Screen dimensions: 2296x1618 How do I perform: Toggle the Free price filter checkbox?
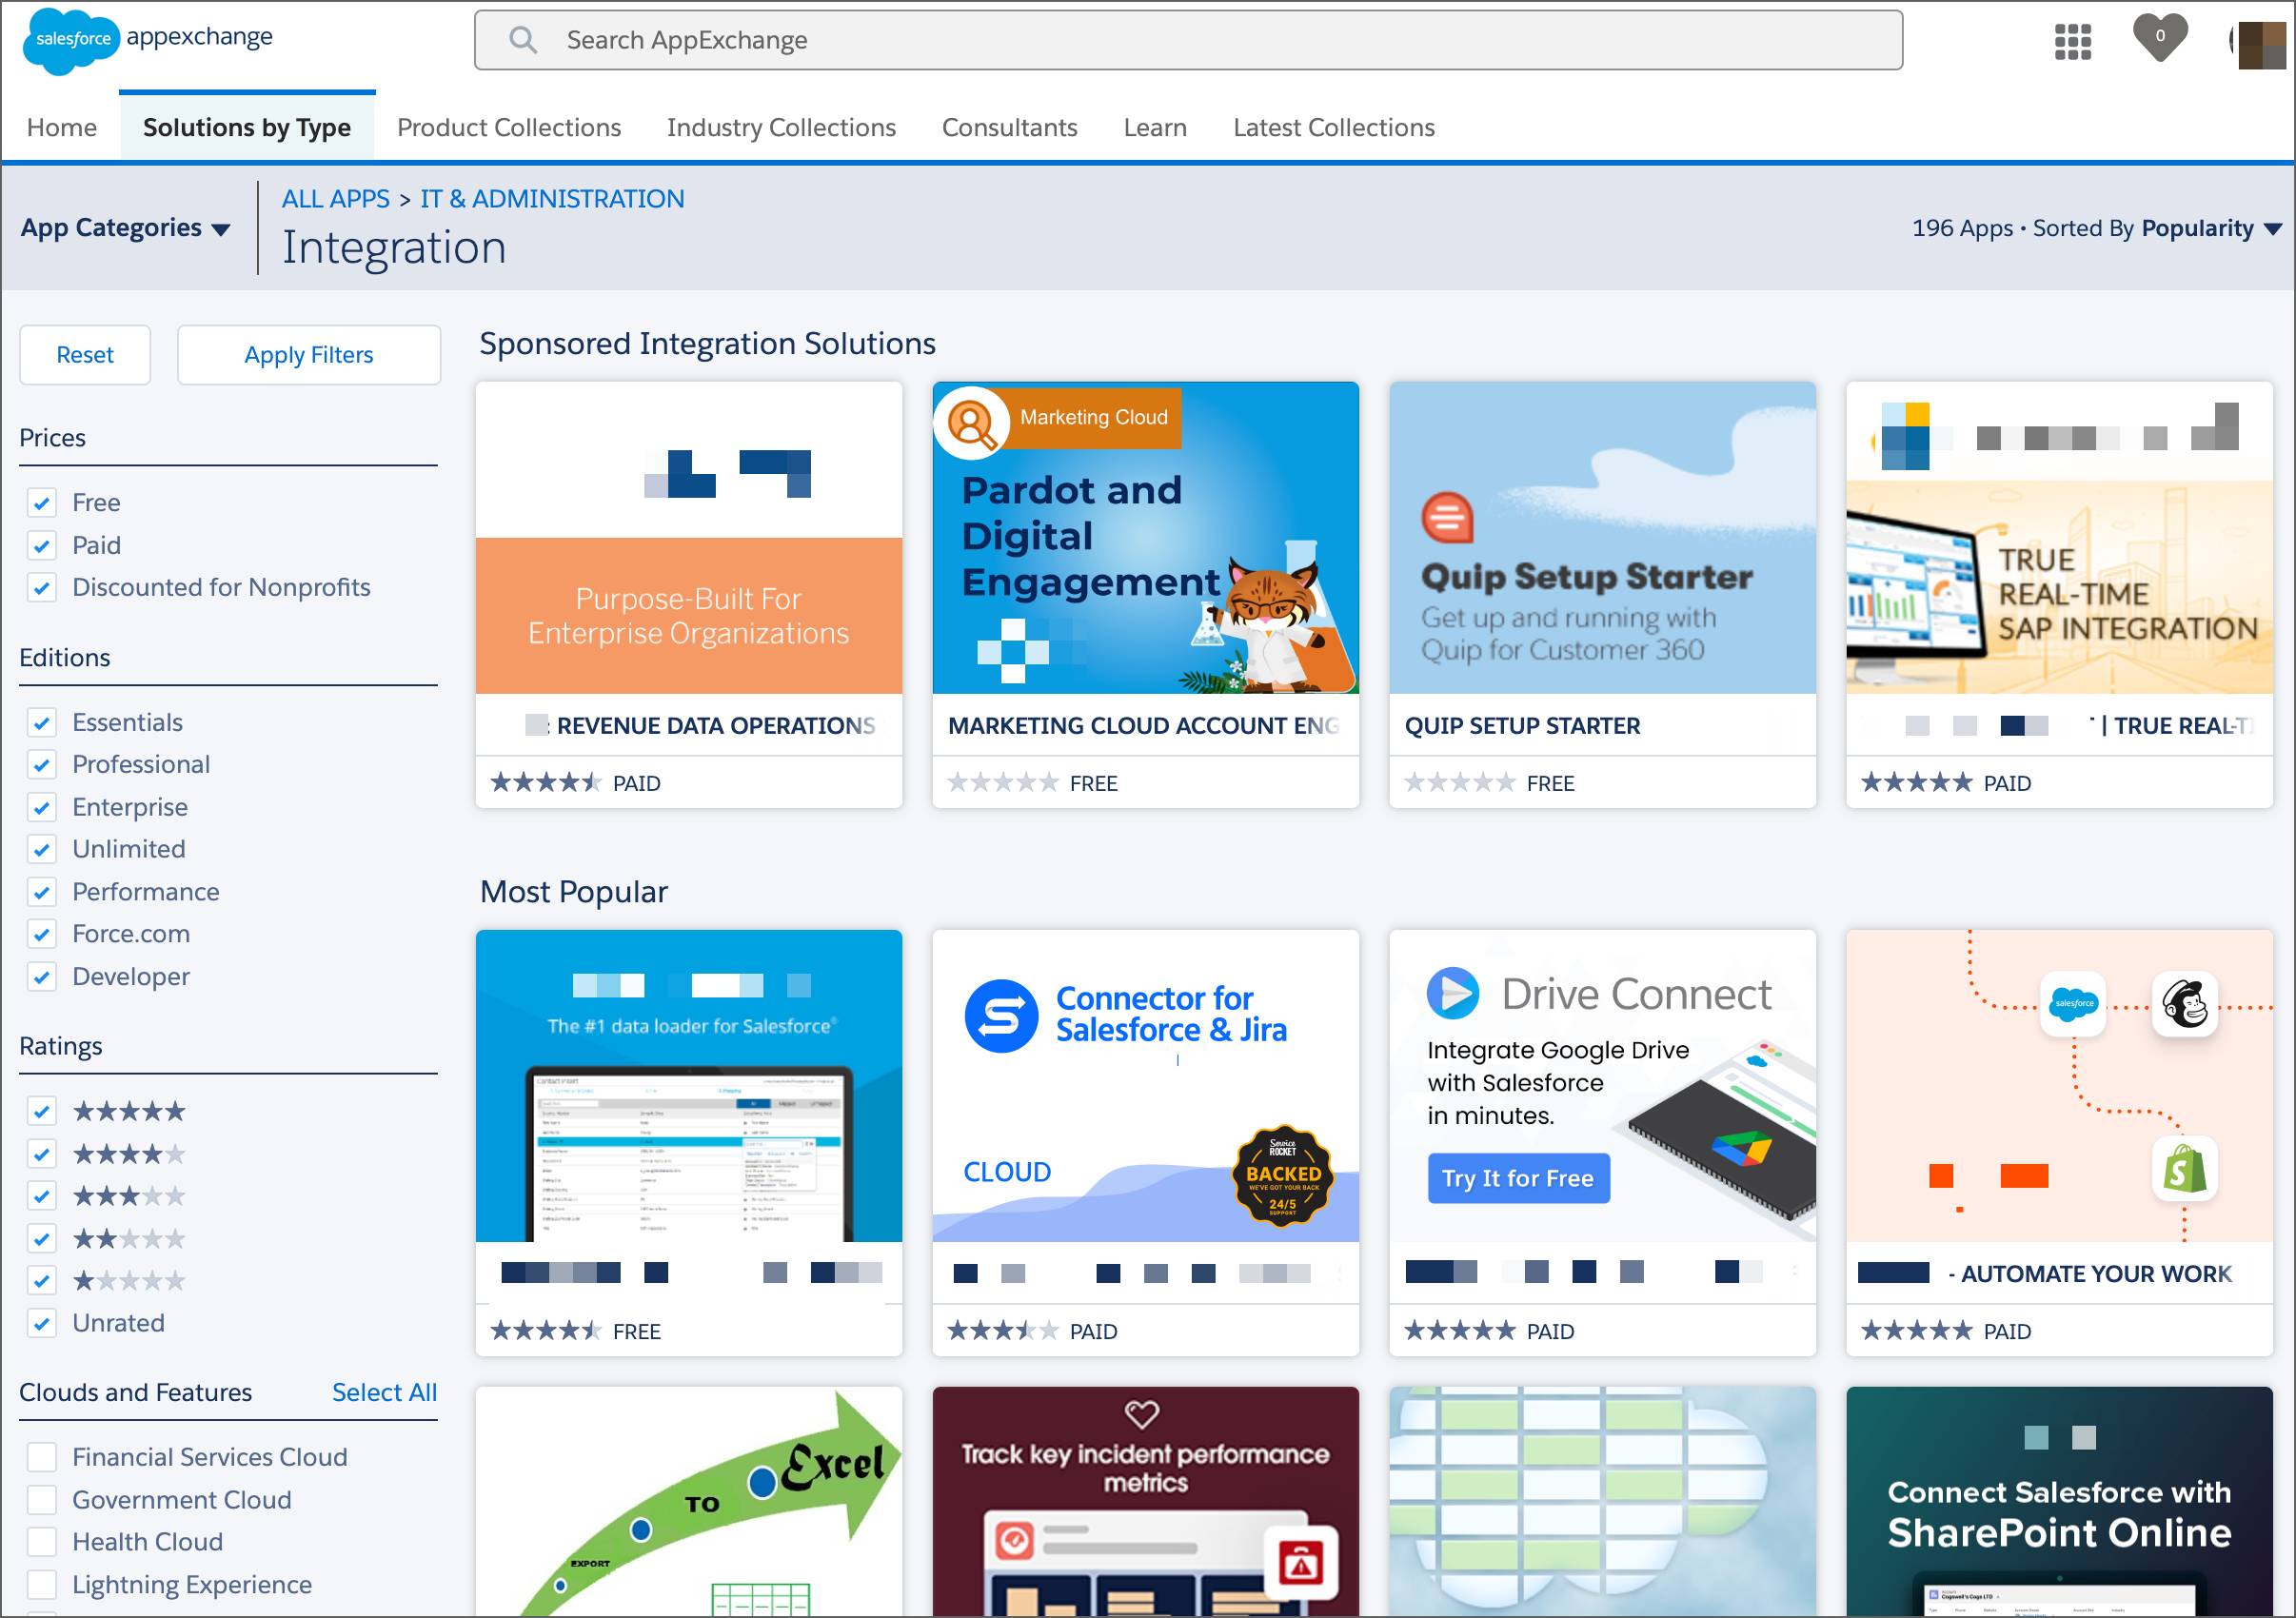[44, 503]
